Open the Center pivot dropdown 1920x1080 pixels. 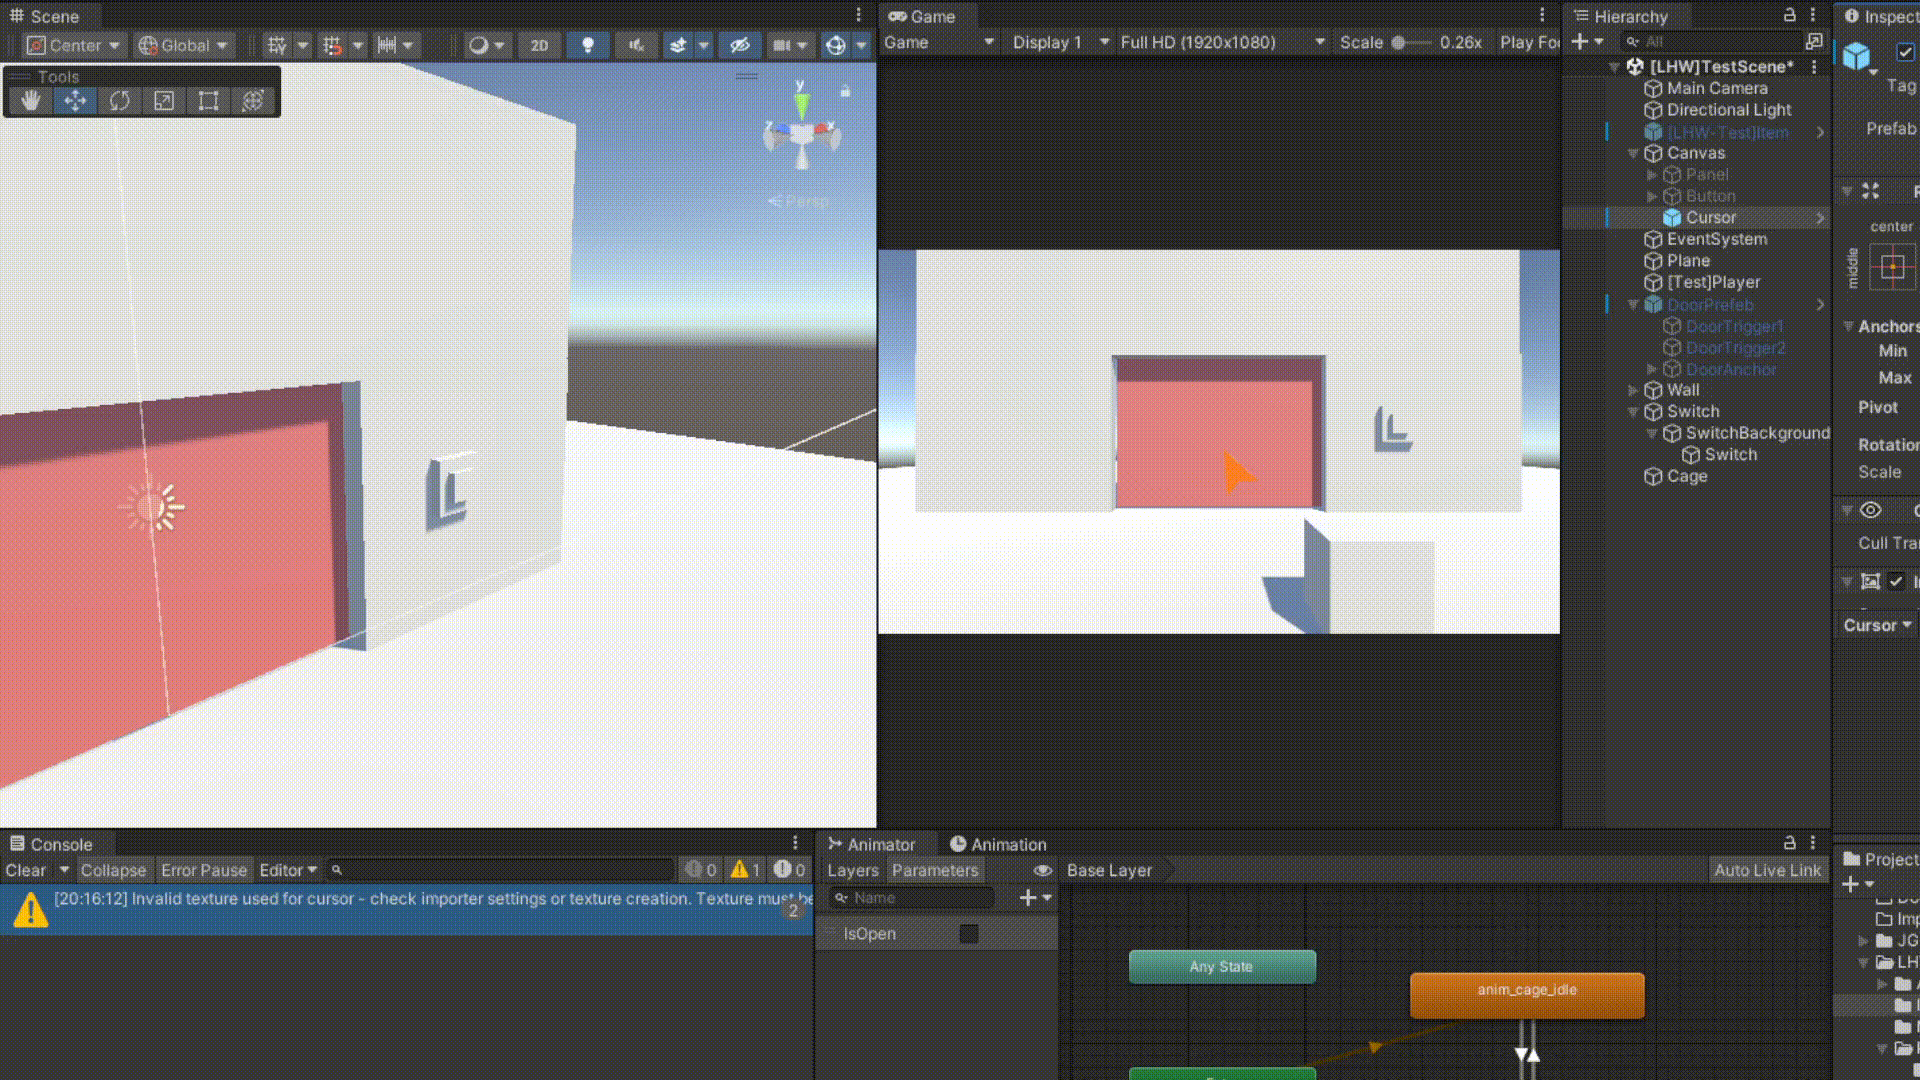(x=75, y=45)
